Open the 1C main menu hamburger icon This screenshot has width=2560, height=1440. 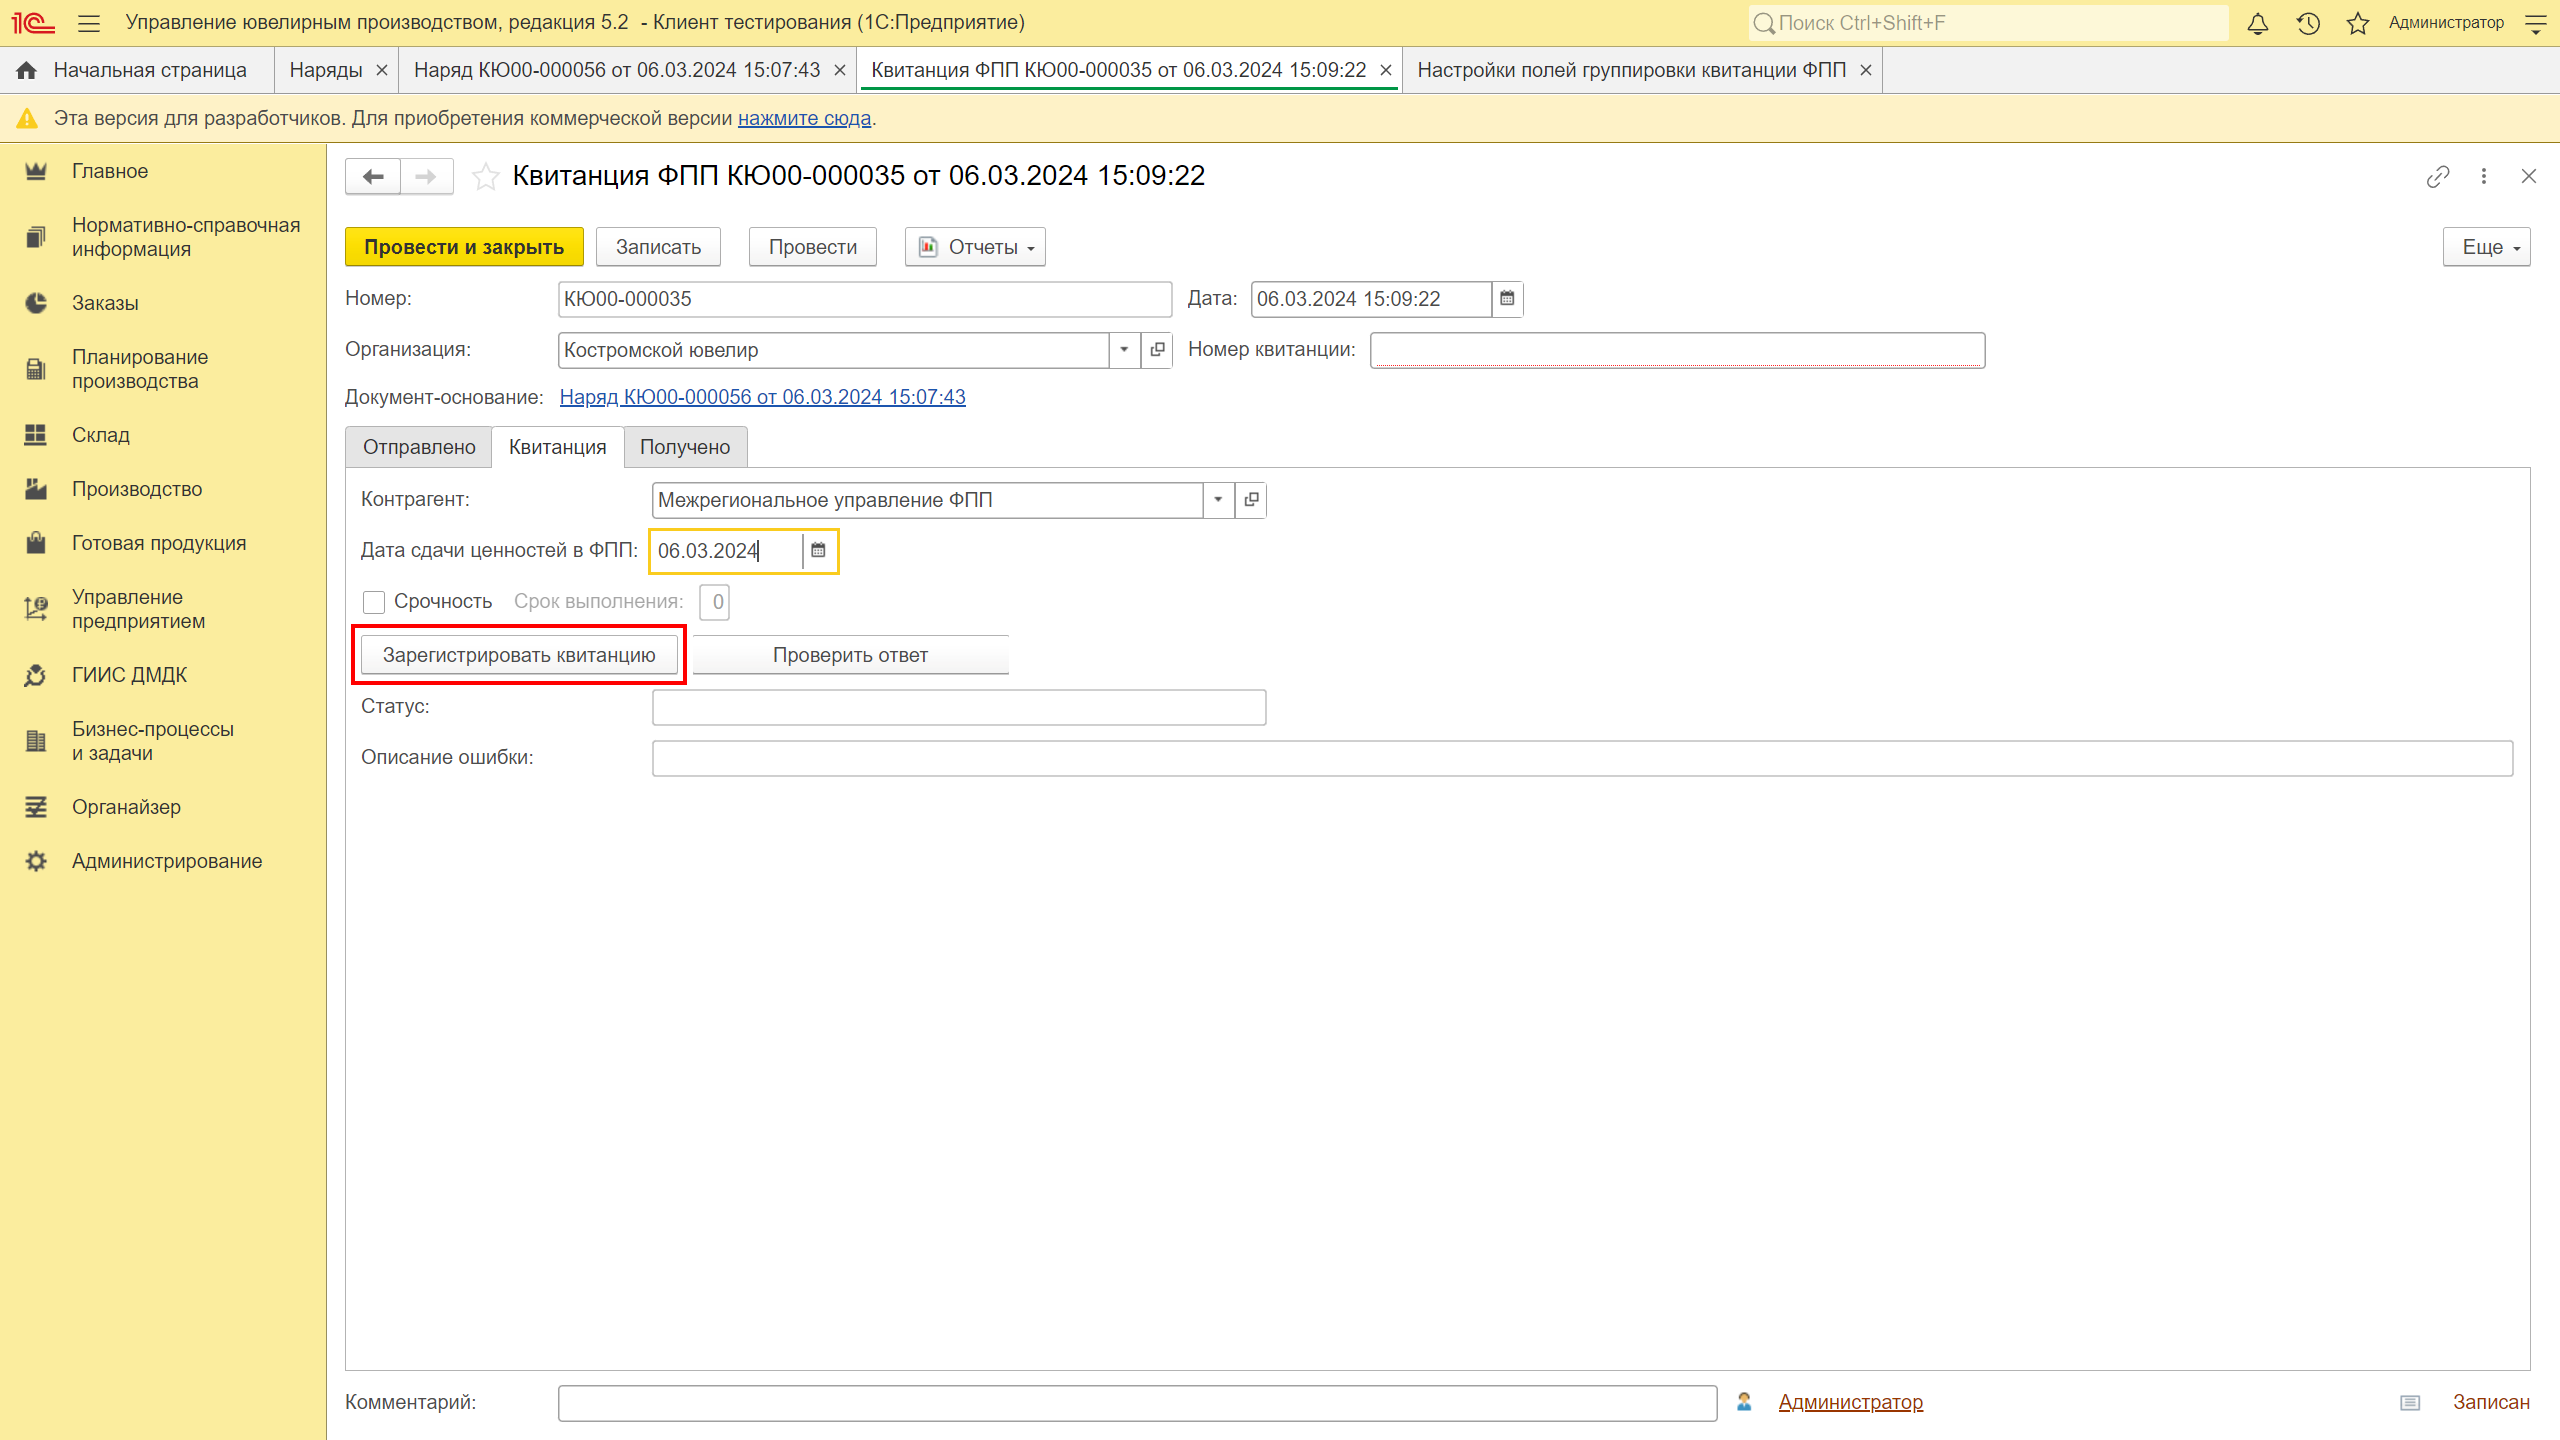(x=89, y=23)
